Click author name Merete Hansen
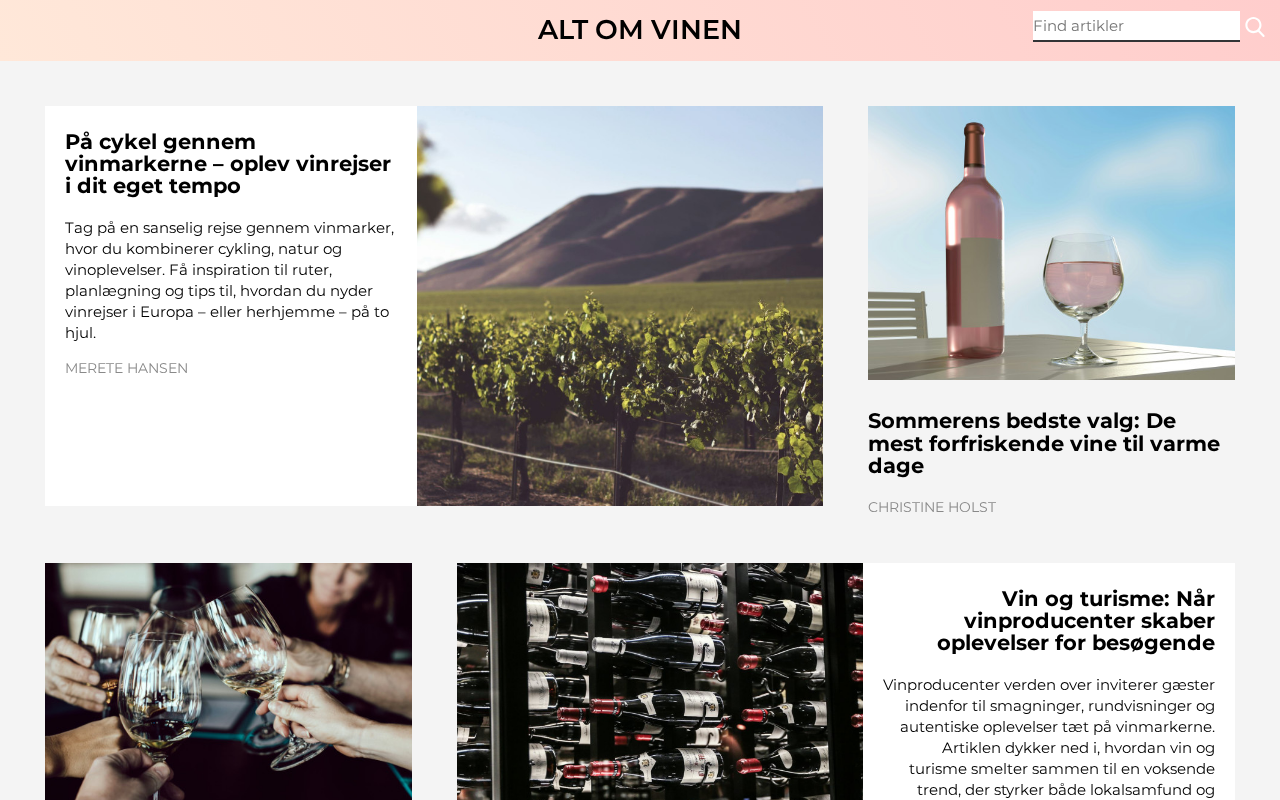Image resolution: width=1280 pixels, height=800 pixels. coord(126,368)
